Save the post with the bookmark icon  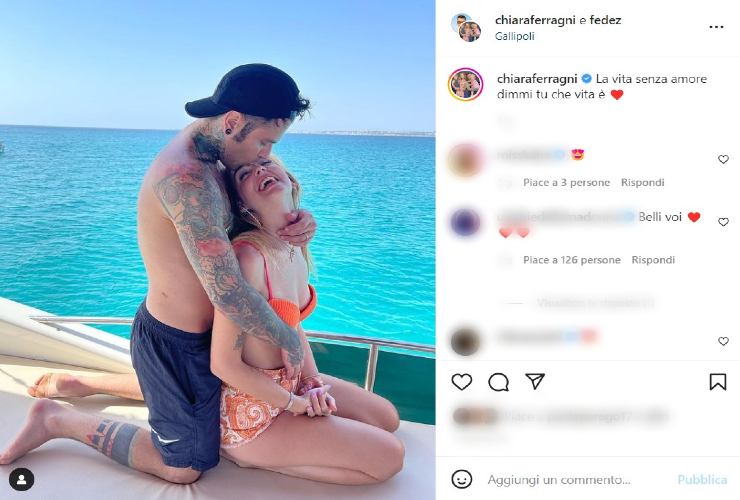[x=718, y=381]
